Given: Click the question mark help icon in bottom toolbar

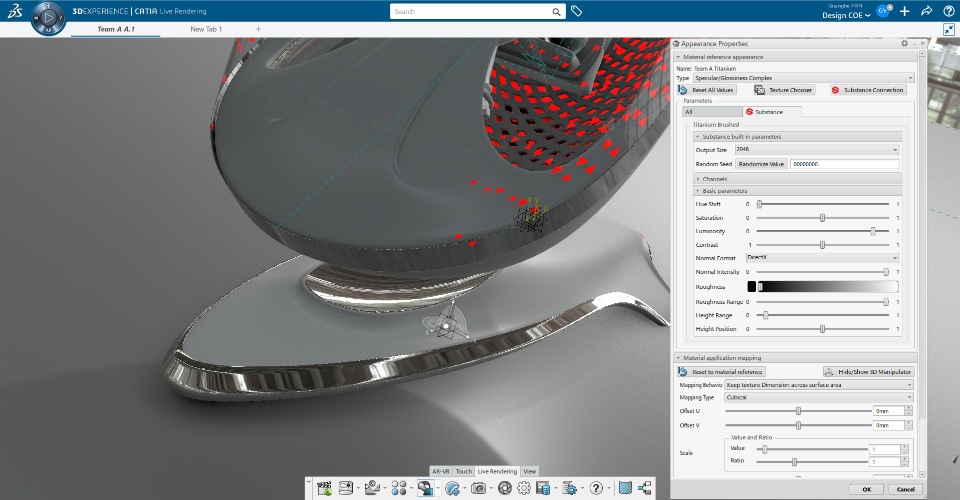Looking at the screenshot, I should 596,488.
